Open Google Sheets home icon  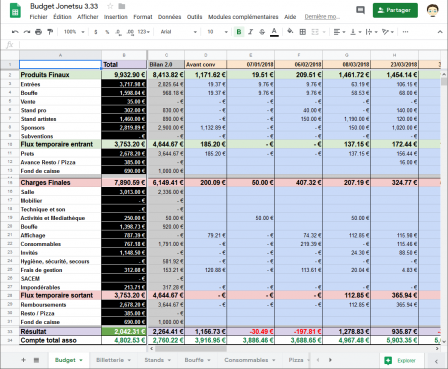[x=15, y=10]
